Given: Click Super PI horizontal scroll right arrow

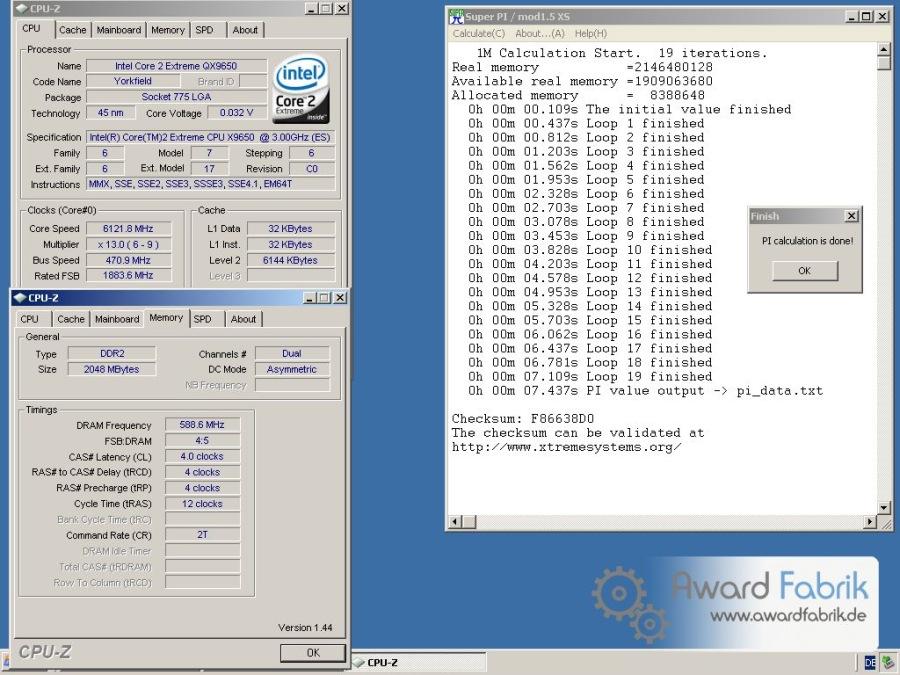Looking at the screenshot, I should pos(870,522).
